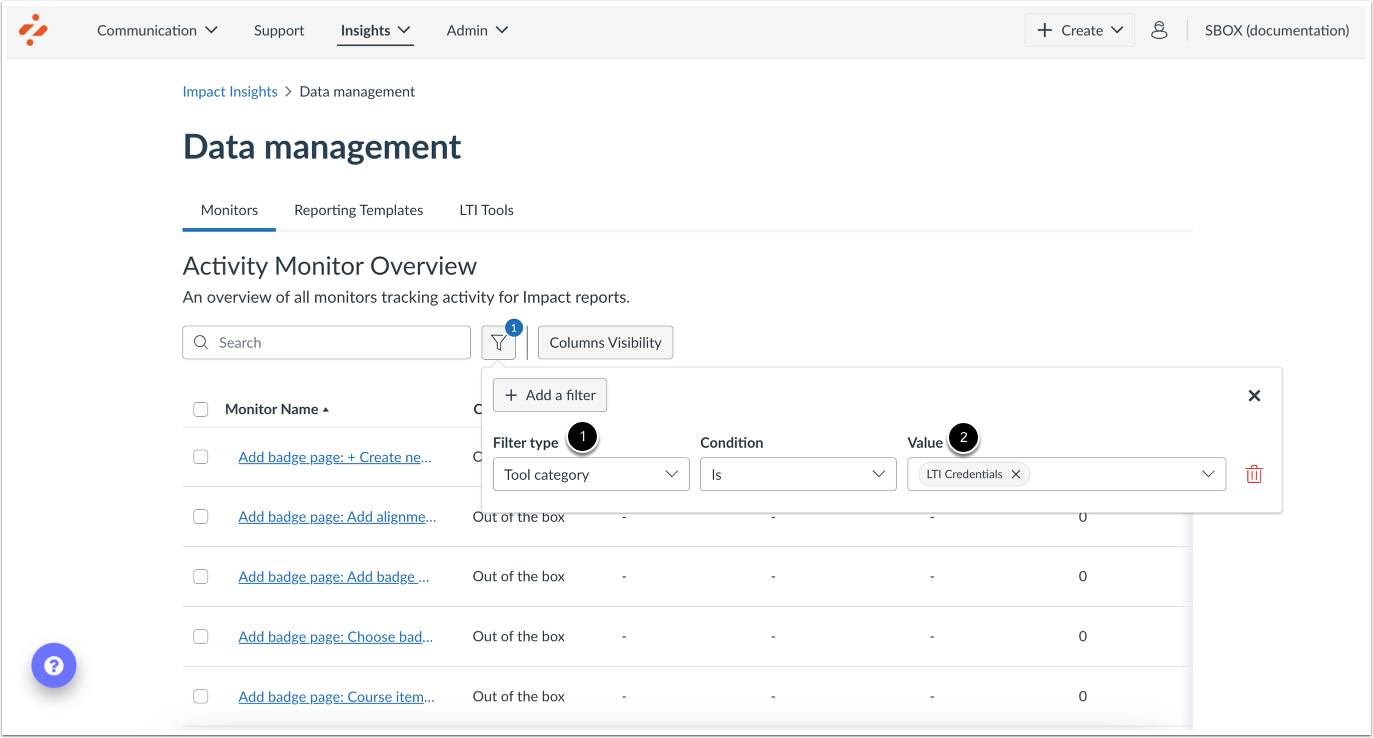Click the Data management breadcrumb text
Screen dimensions: 1373x738
click(x=357, y=91)
